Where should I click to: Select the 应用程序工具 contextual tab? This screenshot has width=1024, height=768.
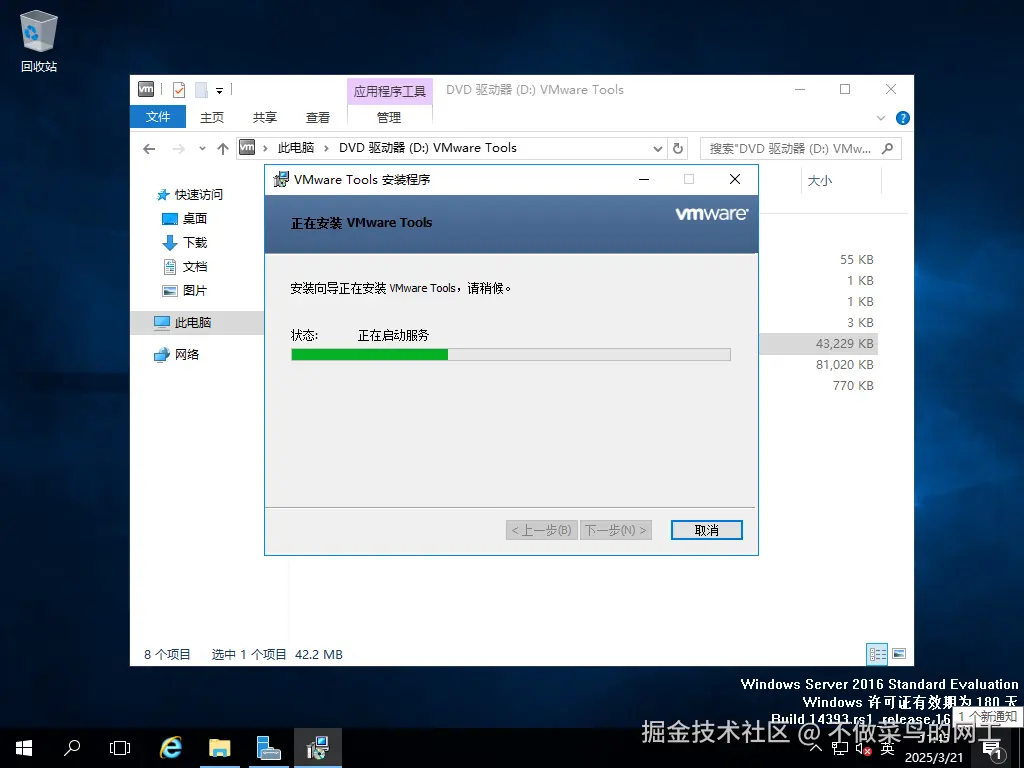pyautogui.click(x=389, y=91)
